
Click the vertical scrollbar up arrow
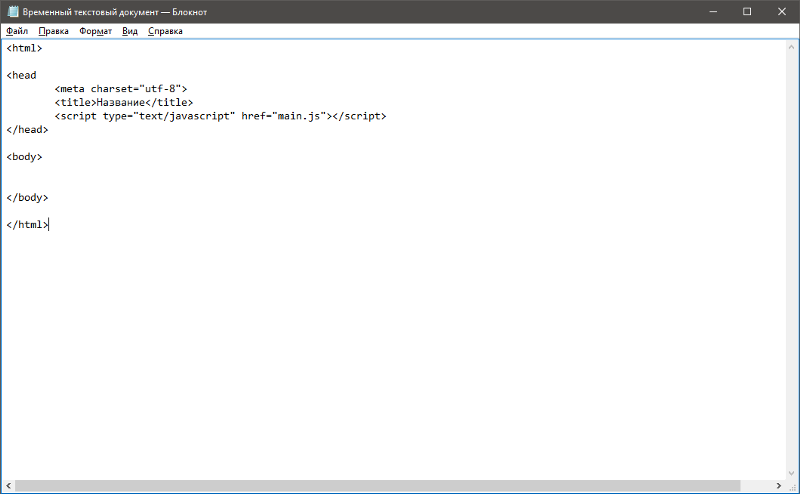[791, 46]
